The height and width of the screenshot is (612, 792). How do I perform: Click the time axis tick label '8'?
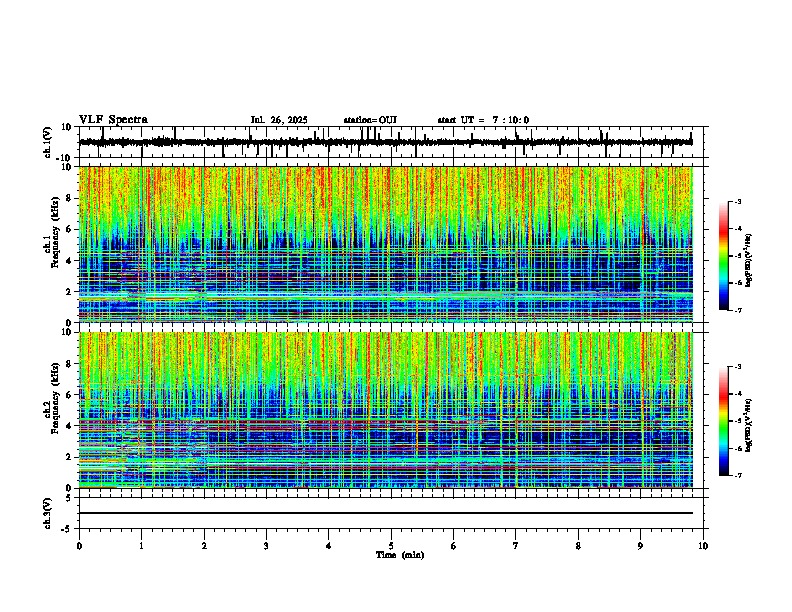coord(578,546)
